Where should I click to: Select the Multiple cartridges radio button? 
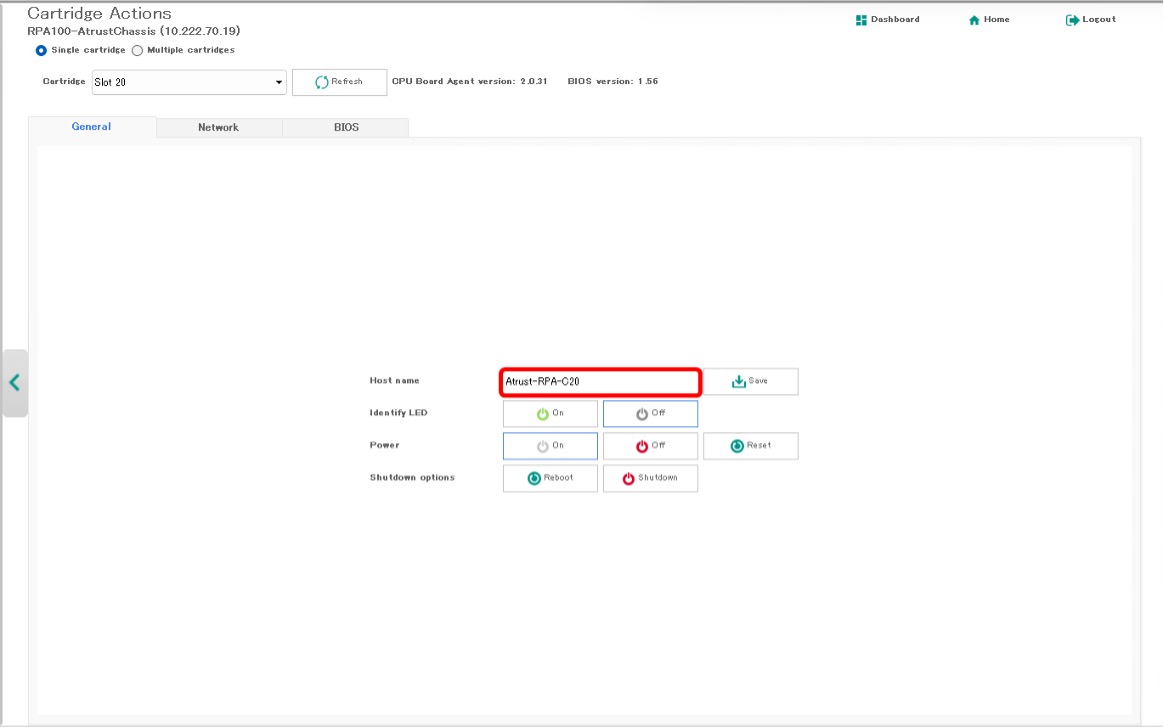click(138, 50)
